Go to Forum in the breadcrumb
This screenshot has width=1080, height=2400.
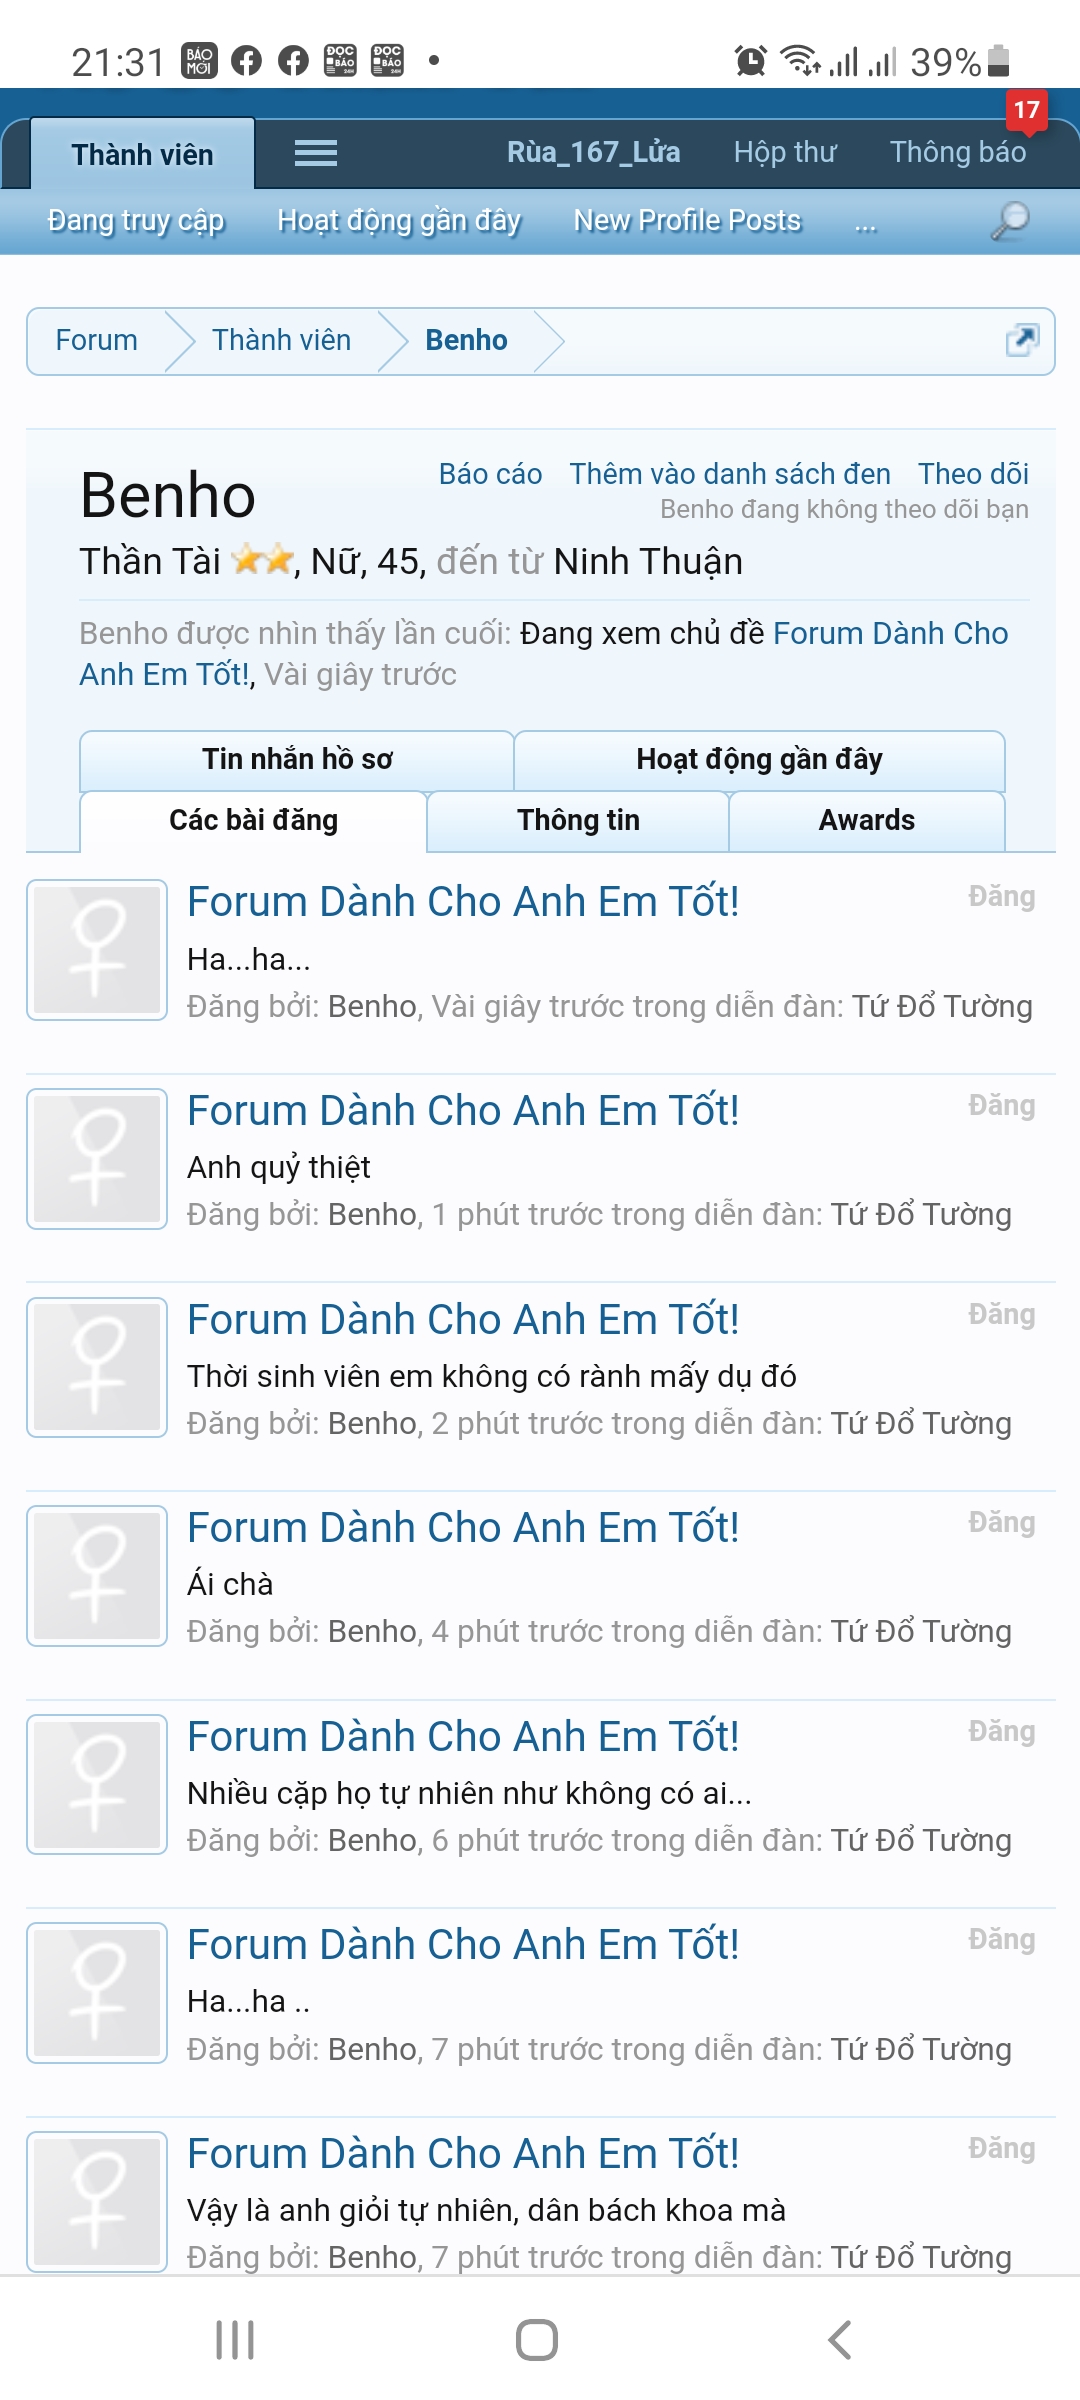click(97, 341)
